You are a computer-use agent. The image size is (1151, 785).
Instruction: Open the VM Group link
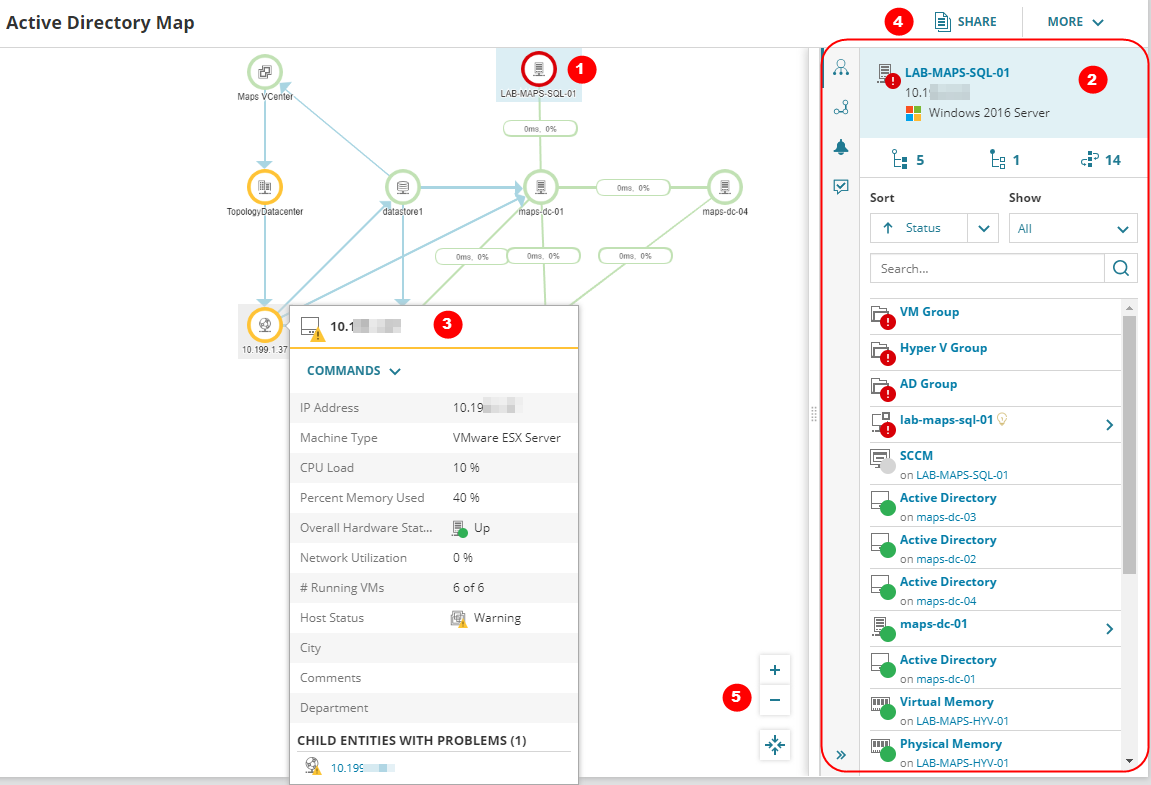[x=929, y=312]
